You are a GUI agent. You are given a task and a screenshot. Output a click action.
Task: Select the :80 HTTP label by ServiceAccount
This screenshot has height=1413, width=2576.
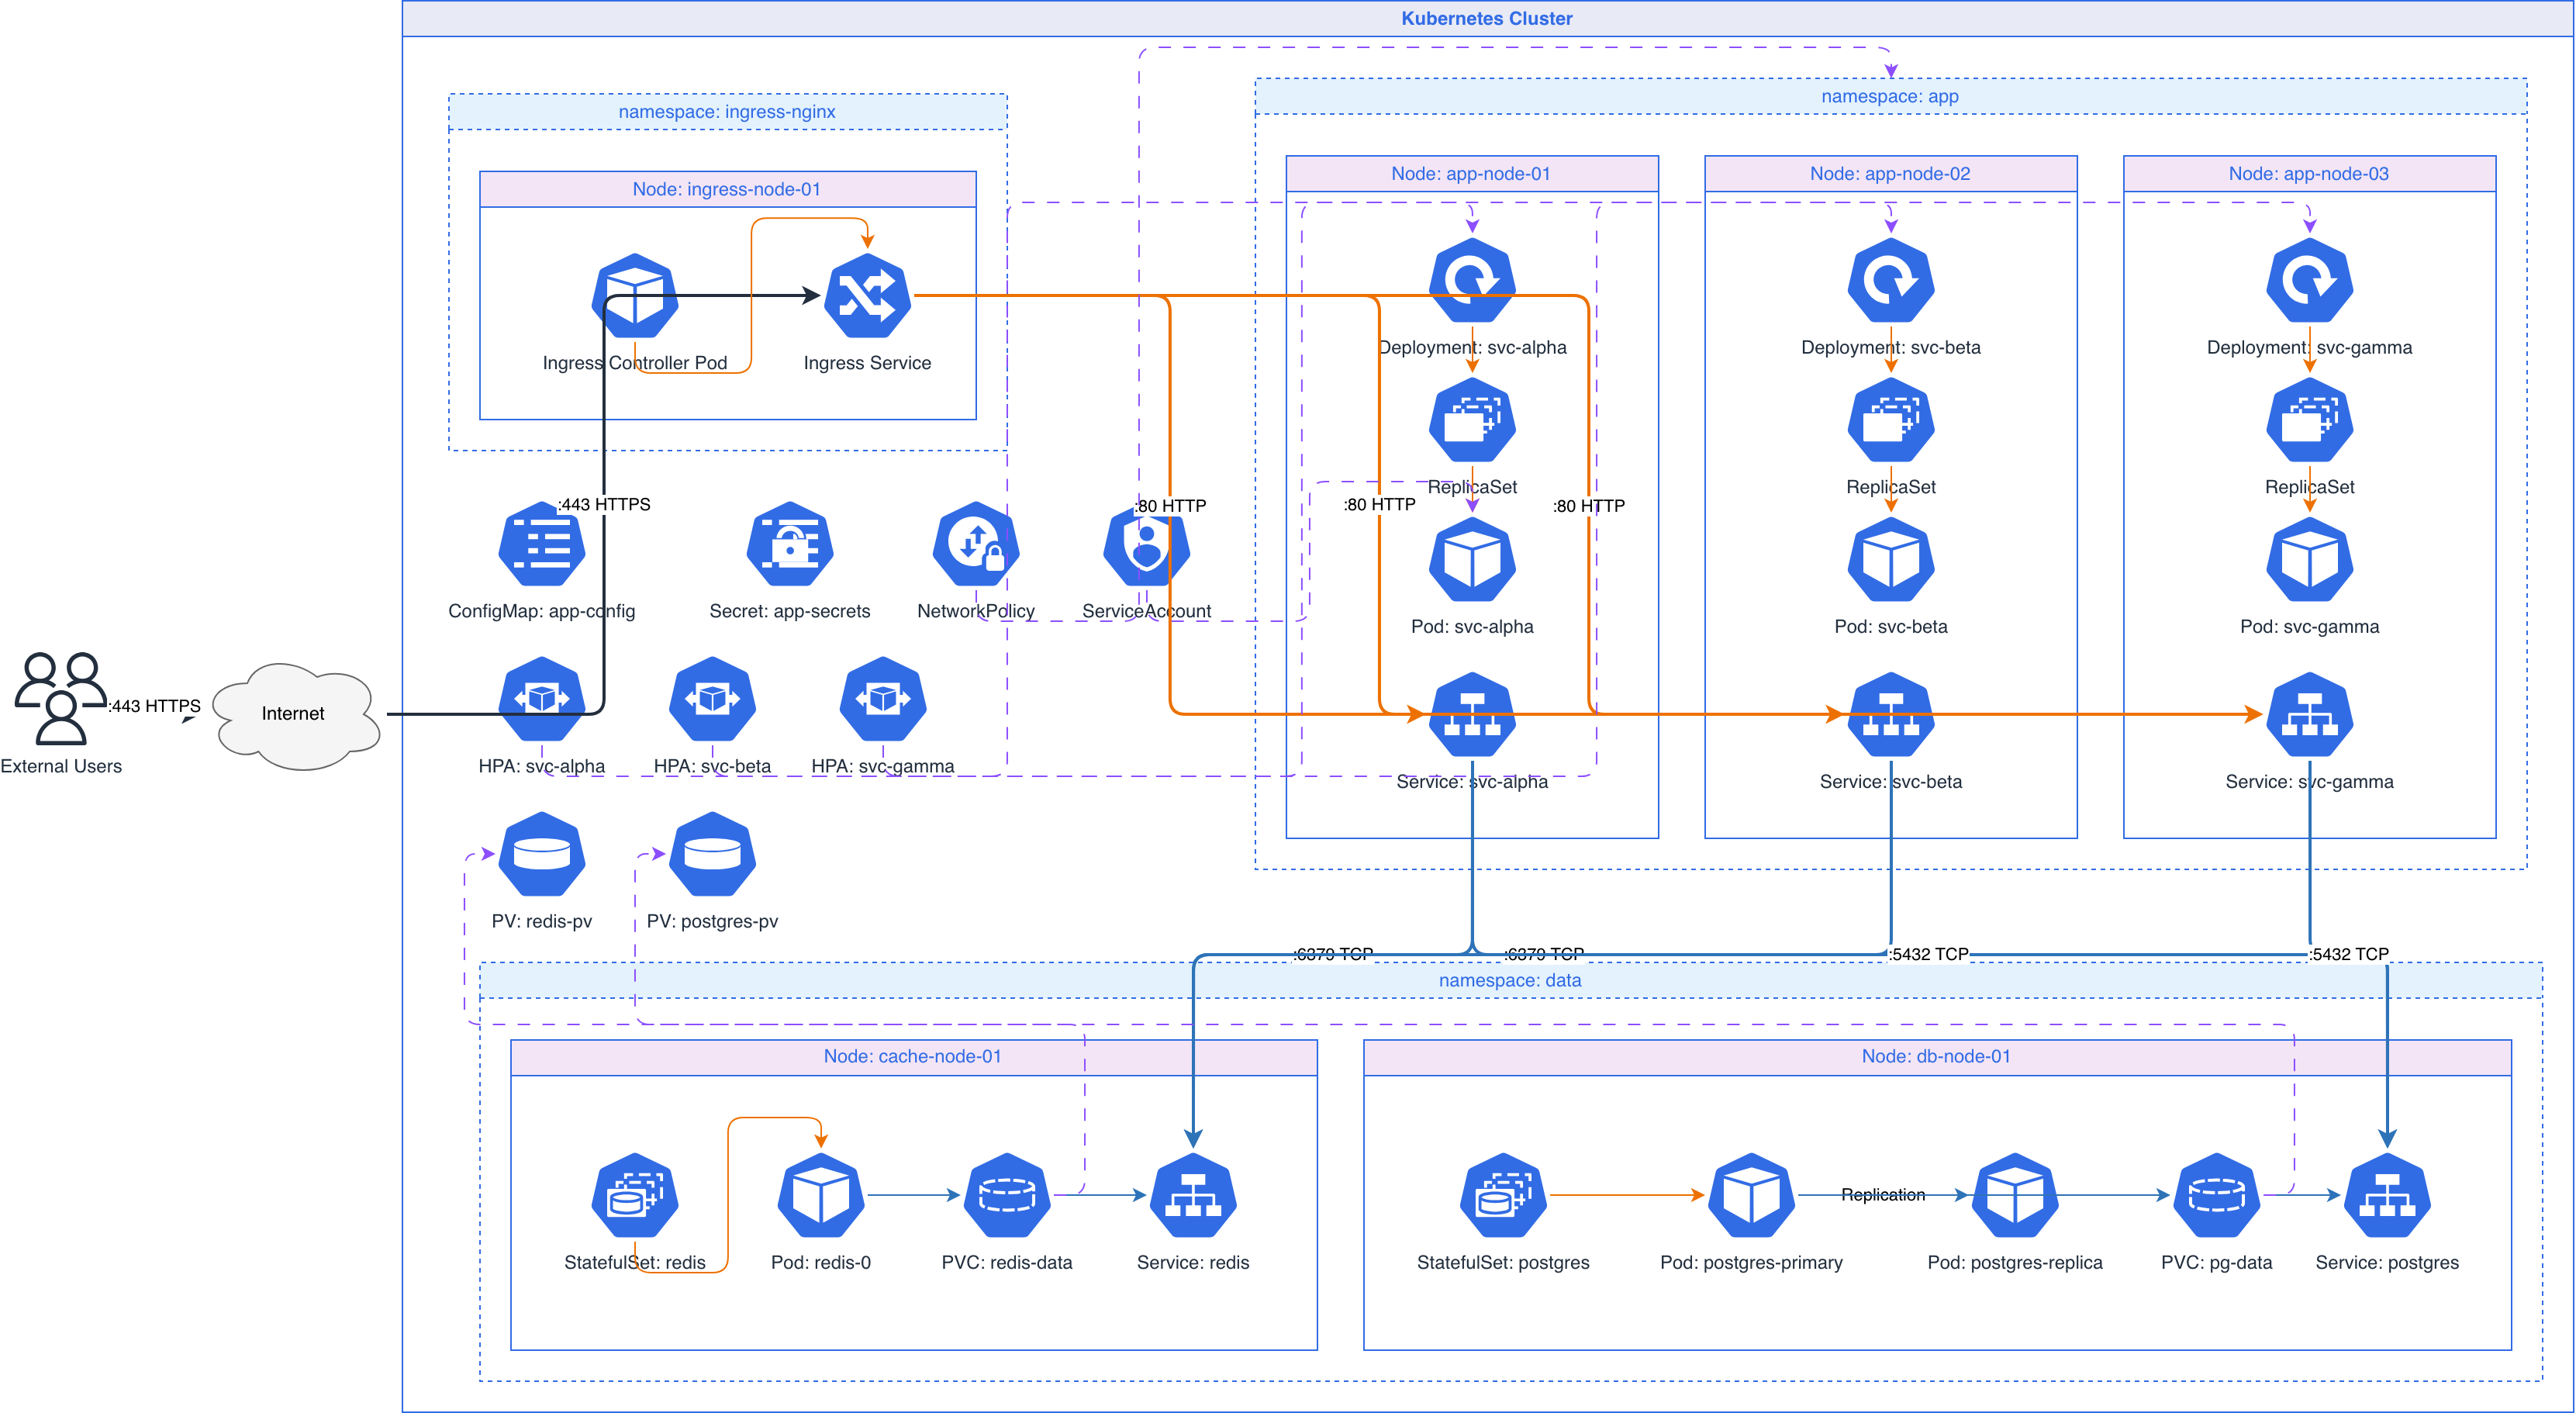[x=1170, y=506]
